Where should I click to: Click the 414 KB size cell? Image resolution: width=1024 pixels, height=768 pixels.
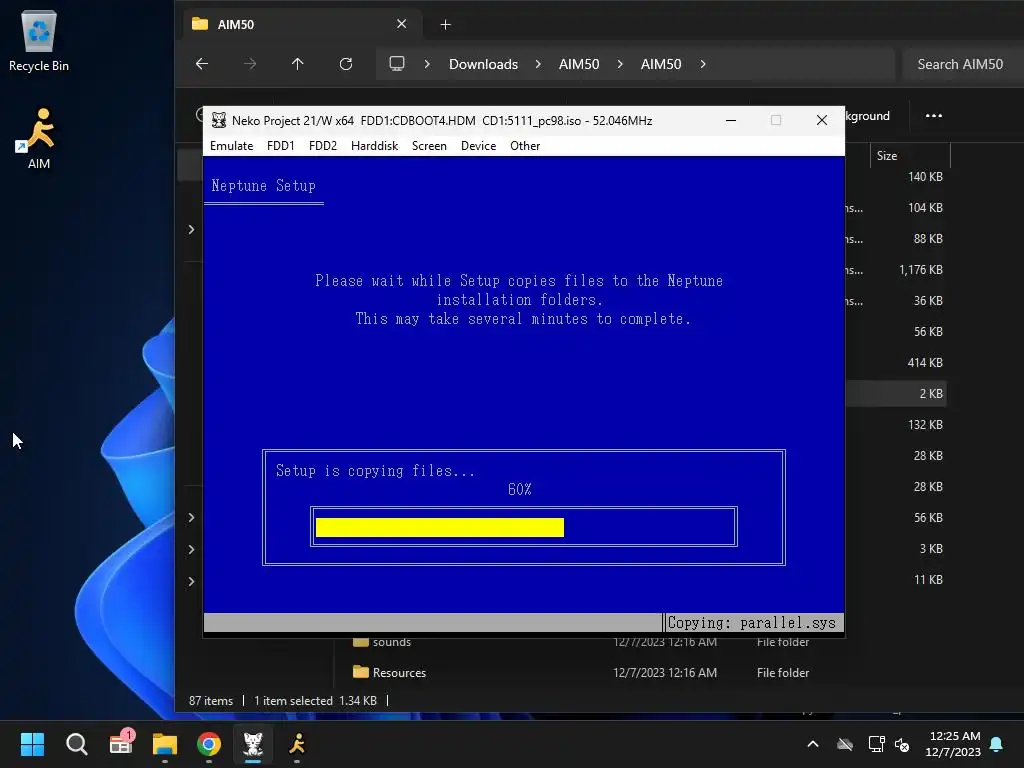(x=925, y=362)
